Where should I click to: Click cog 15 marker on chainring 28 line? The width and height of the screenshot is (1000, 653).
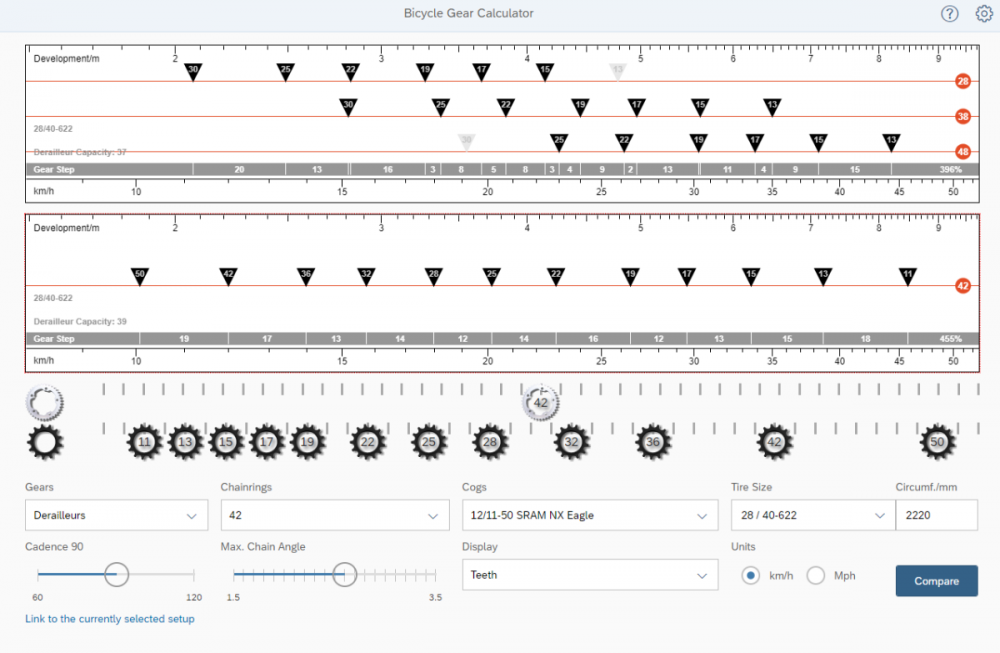(545, 71)
